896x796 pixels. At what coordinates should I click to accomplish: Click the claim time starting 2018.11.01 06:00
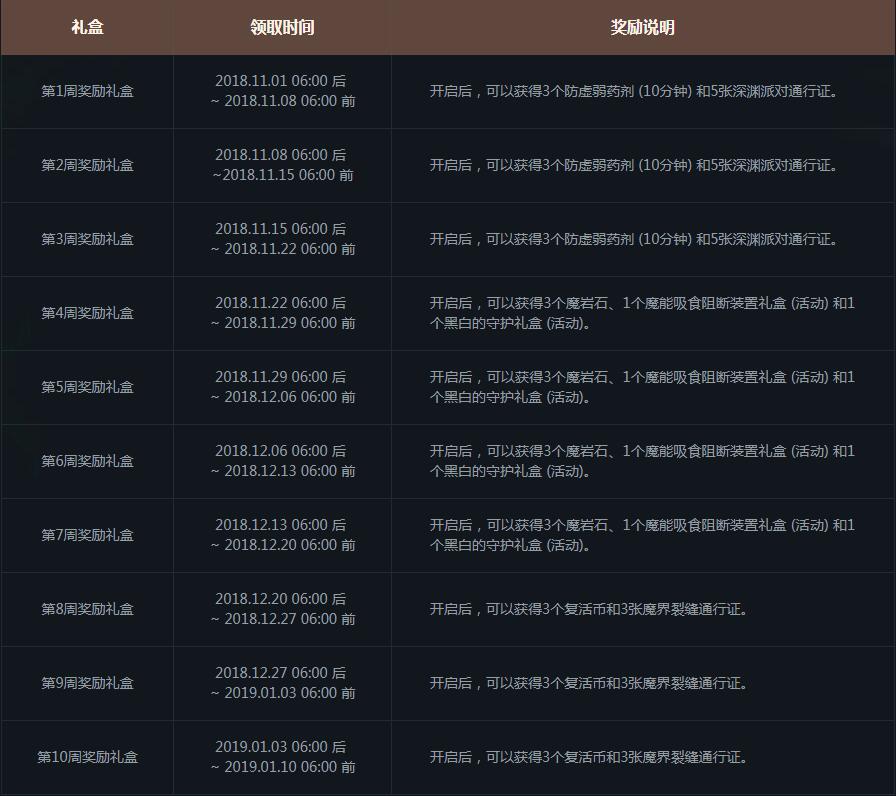click(x=282, y=91)
